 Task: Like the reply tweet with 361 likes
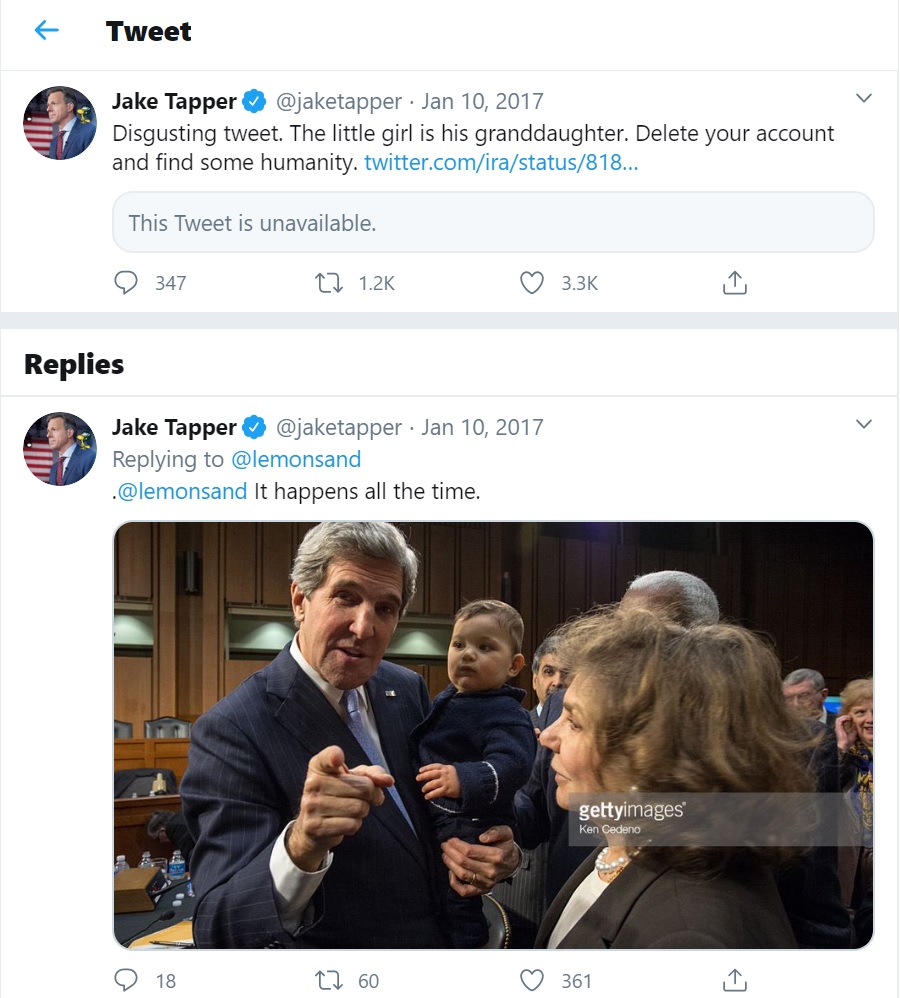(x=531, y=980)
